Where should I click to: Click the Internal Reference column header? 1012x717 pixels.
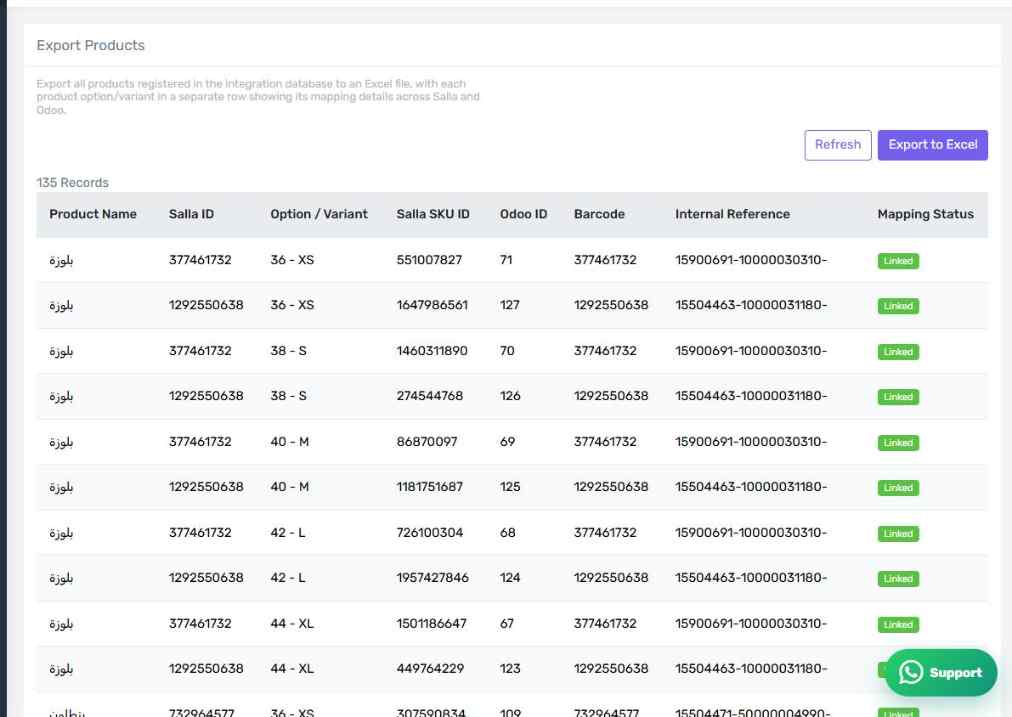pyautogui.click(x=733, y=214)
